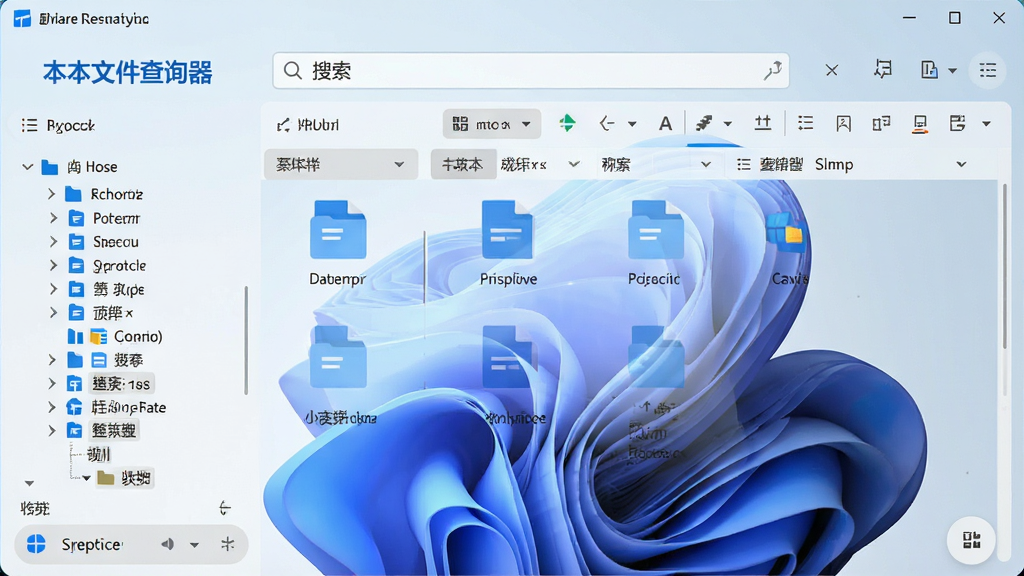Click the Windows logo icon by Sreptice
Viewport: 1024px width, 576px height.
coord(36,544)
